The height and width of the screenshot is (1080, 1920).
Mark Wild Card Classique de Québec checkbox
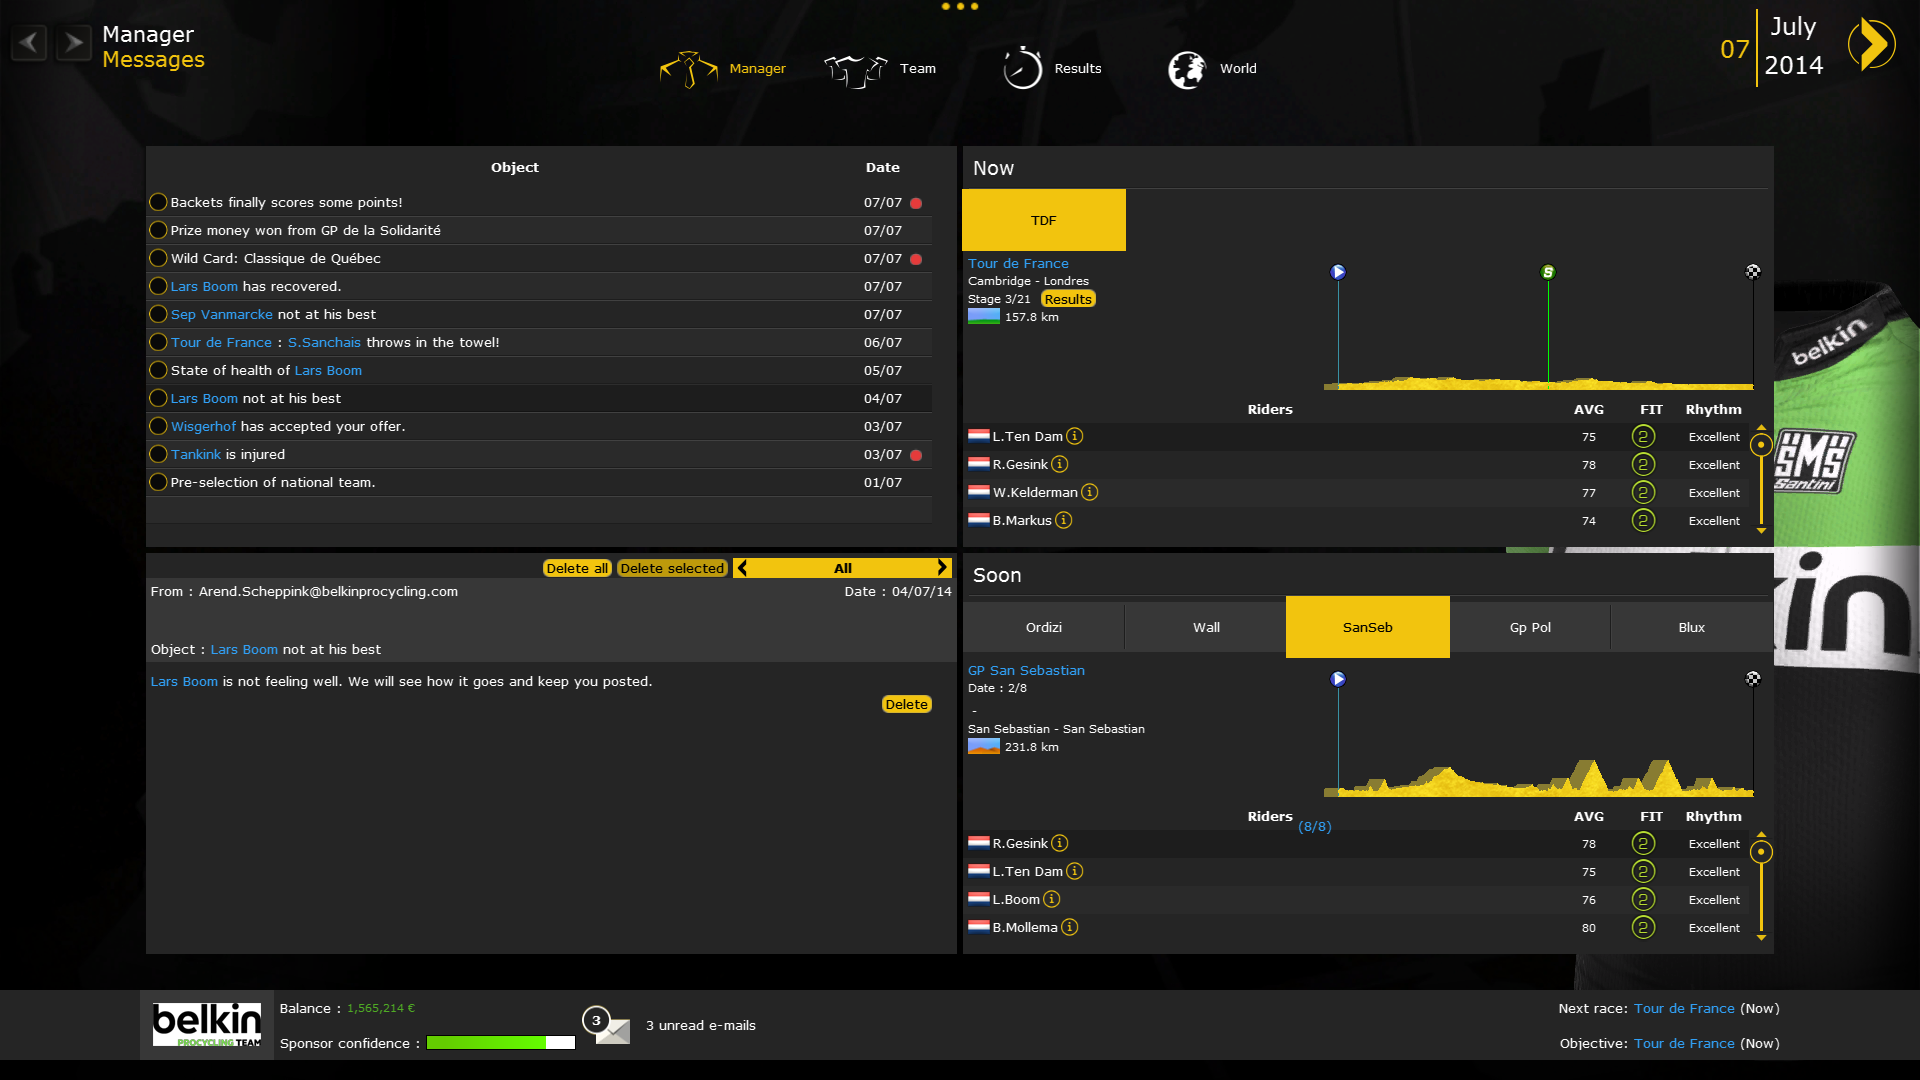[158, 258]
